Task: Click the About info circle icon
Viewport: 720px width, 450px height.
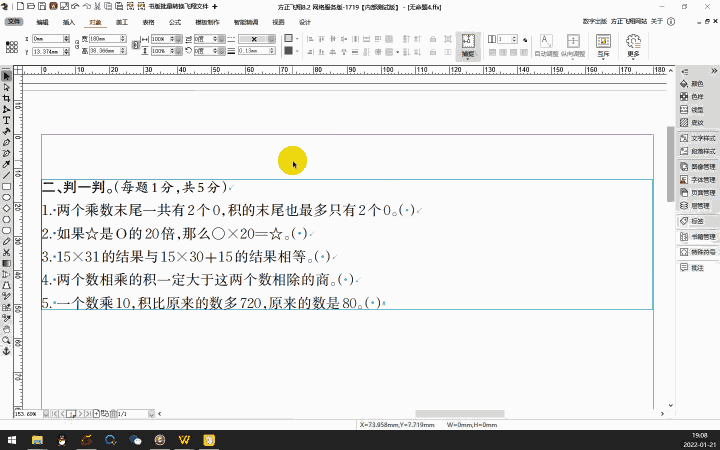Action: click(x=671, y=22)
